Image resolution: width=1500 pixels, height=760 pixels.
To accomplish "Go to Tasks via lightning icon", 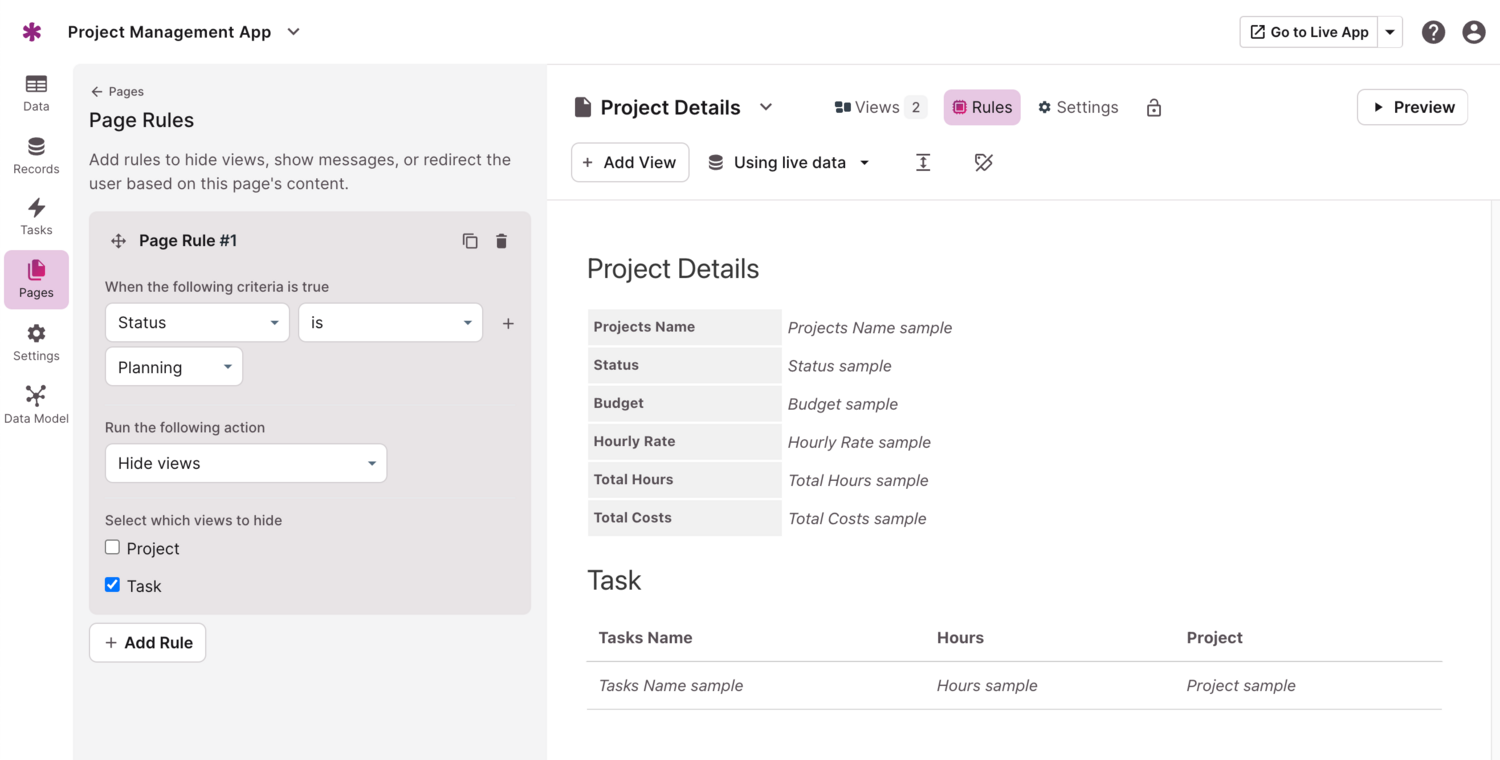I will click(x=36, y=216).
